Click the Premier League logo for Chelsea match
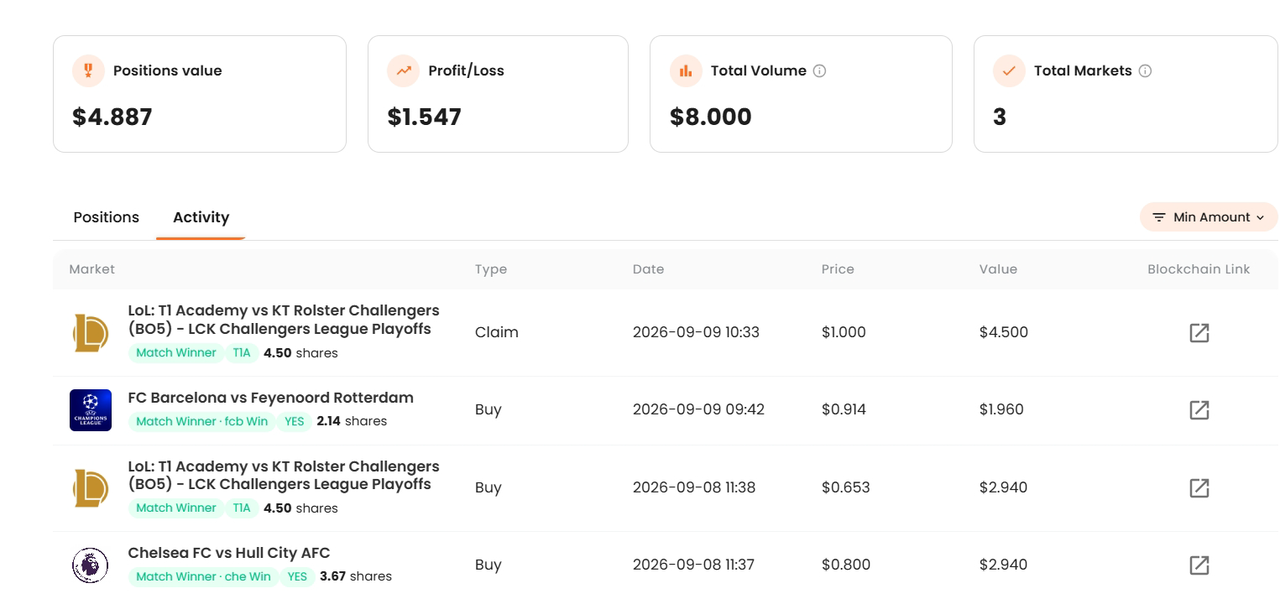The height and width of the screenshot is (599, 1280). 90,565
